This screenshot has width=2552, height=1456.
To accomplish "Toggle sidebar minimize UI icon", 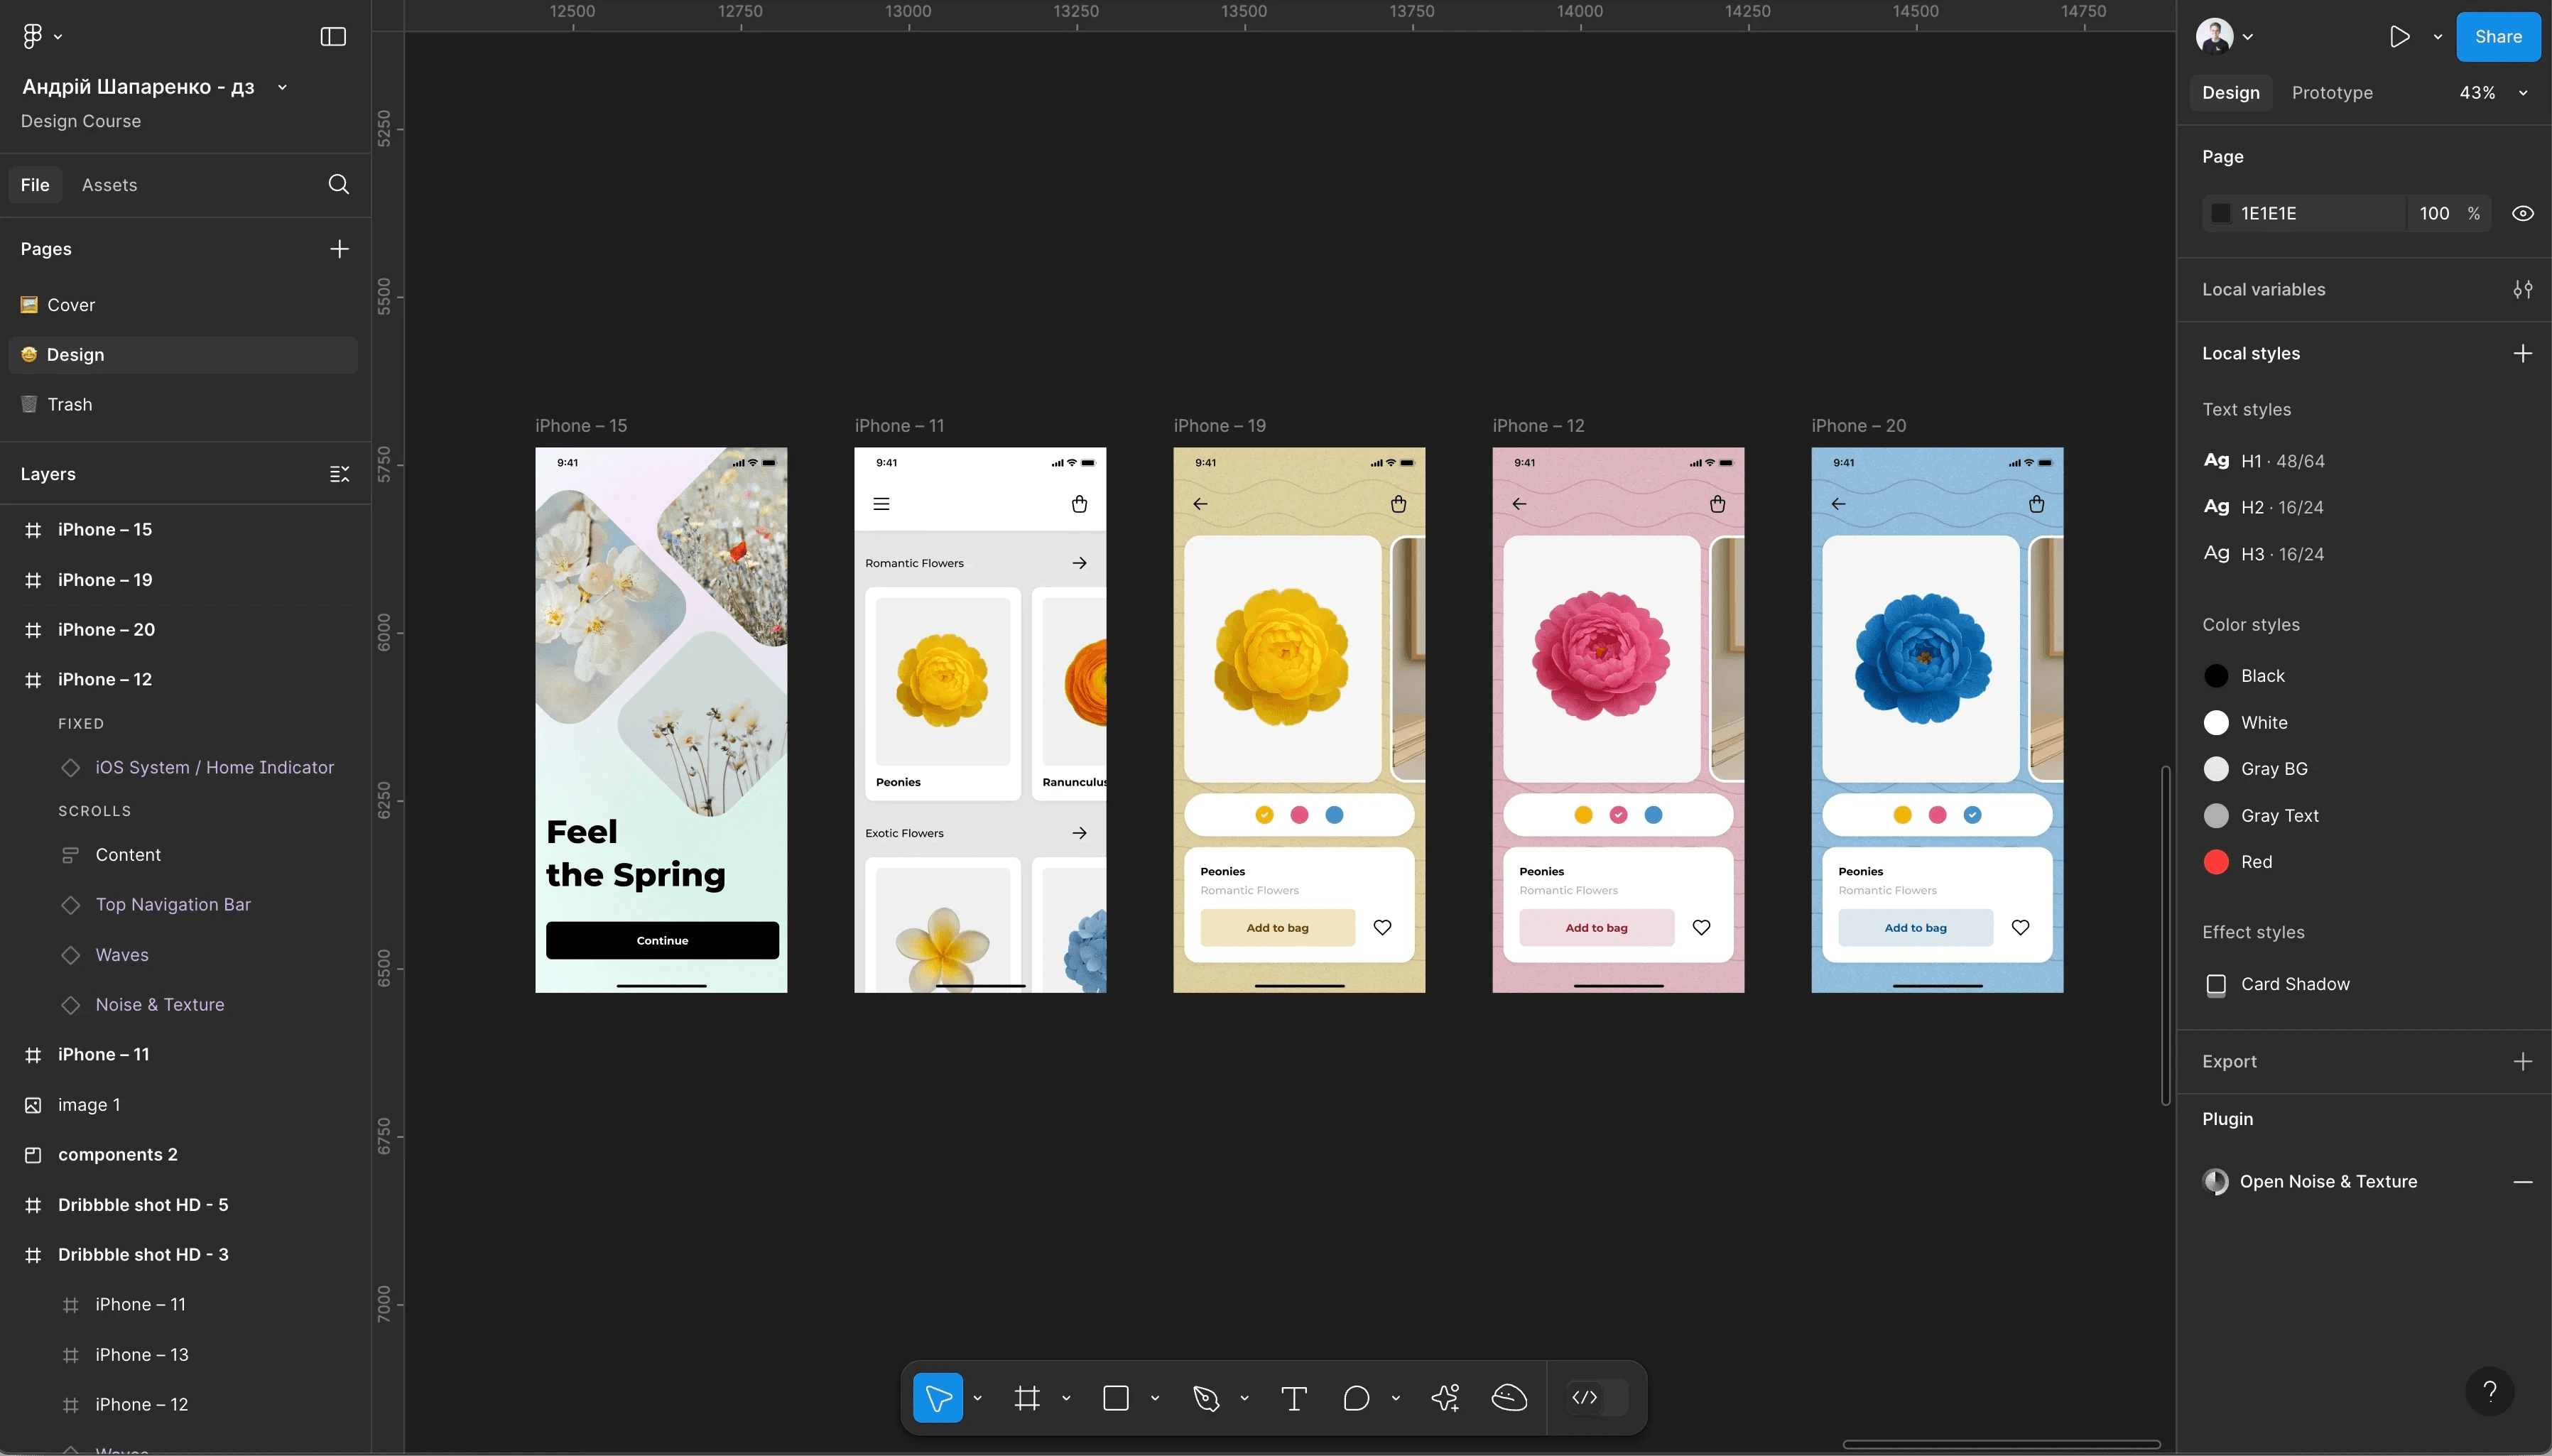I will click(x=333, y=37).
